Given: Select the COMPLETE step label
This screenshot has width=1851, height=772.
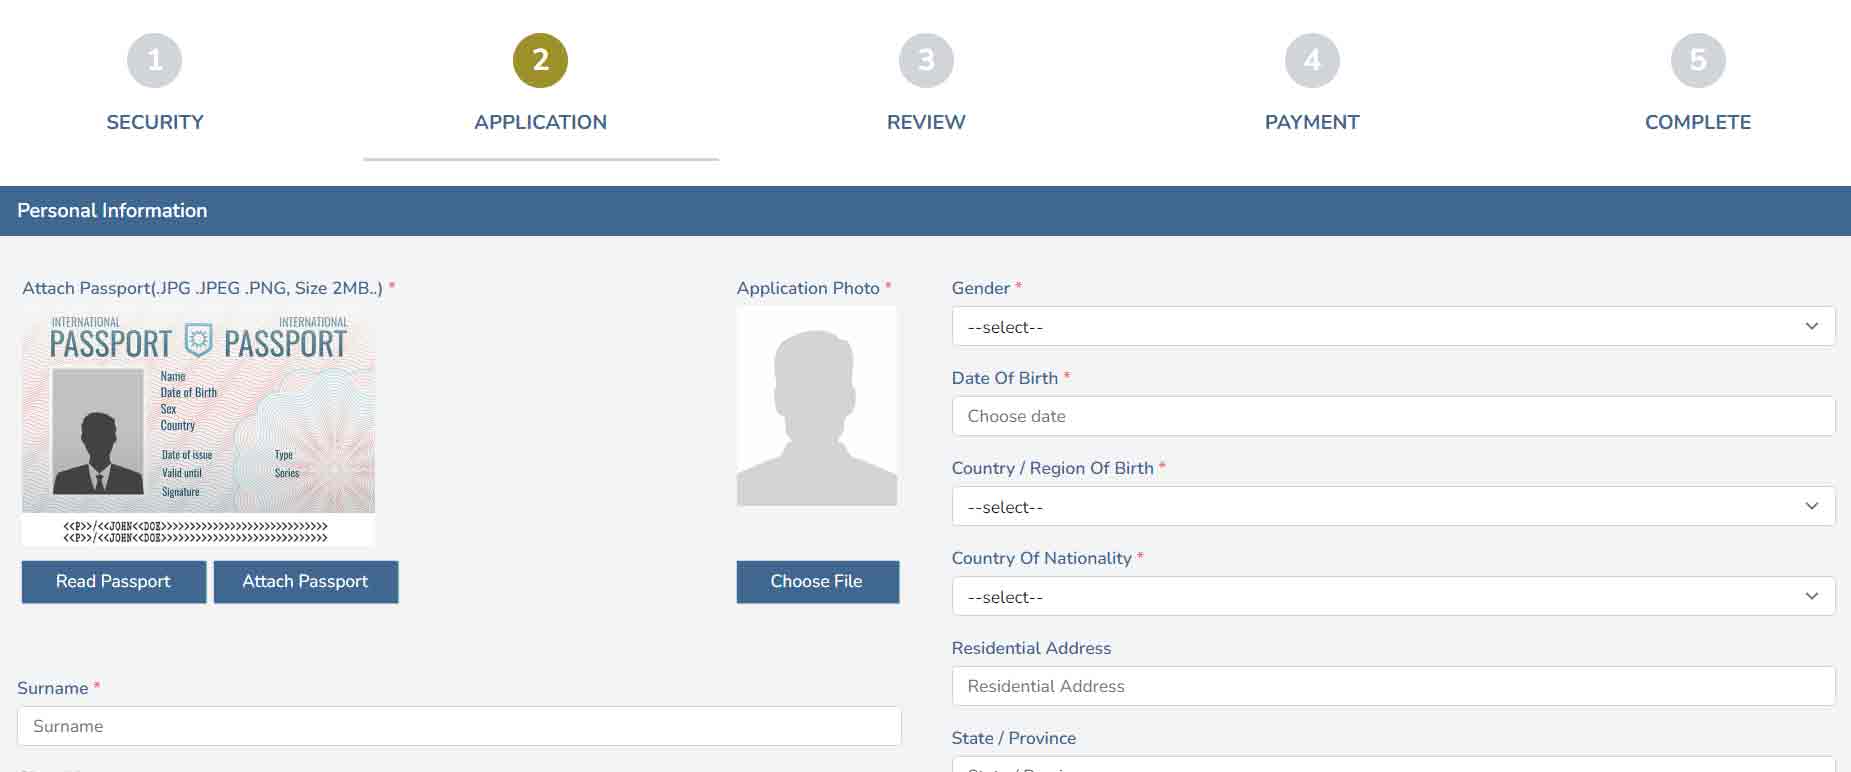Looking at the screenshot, I should (1698, 122).
